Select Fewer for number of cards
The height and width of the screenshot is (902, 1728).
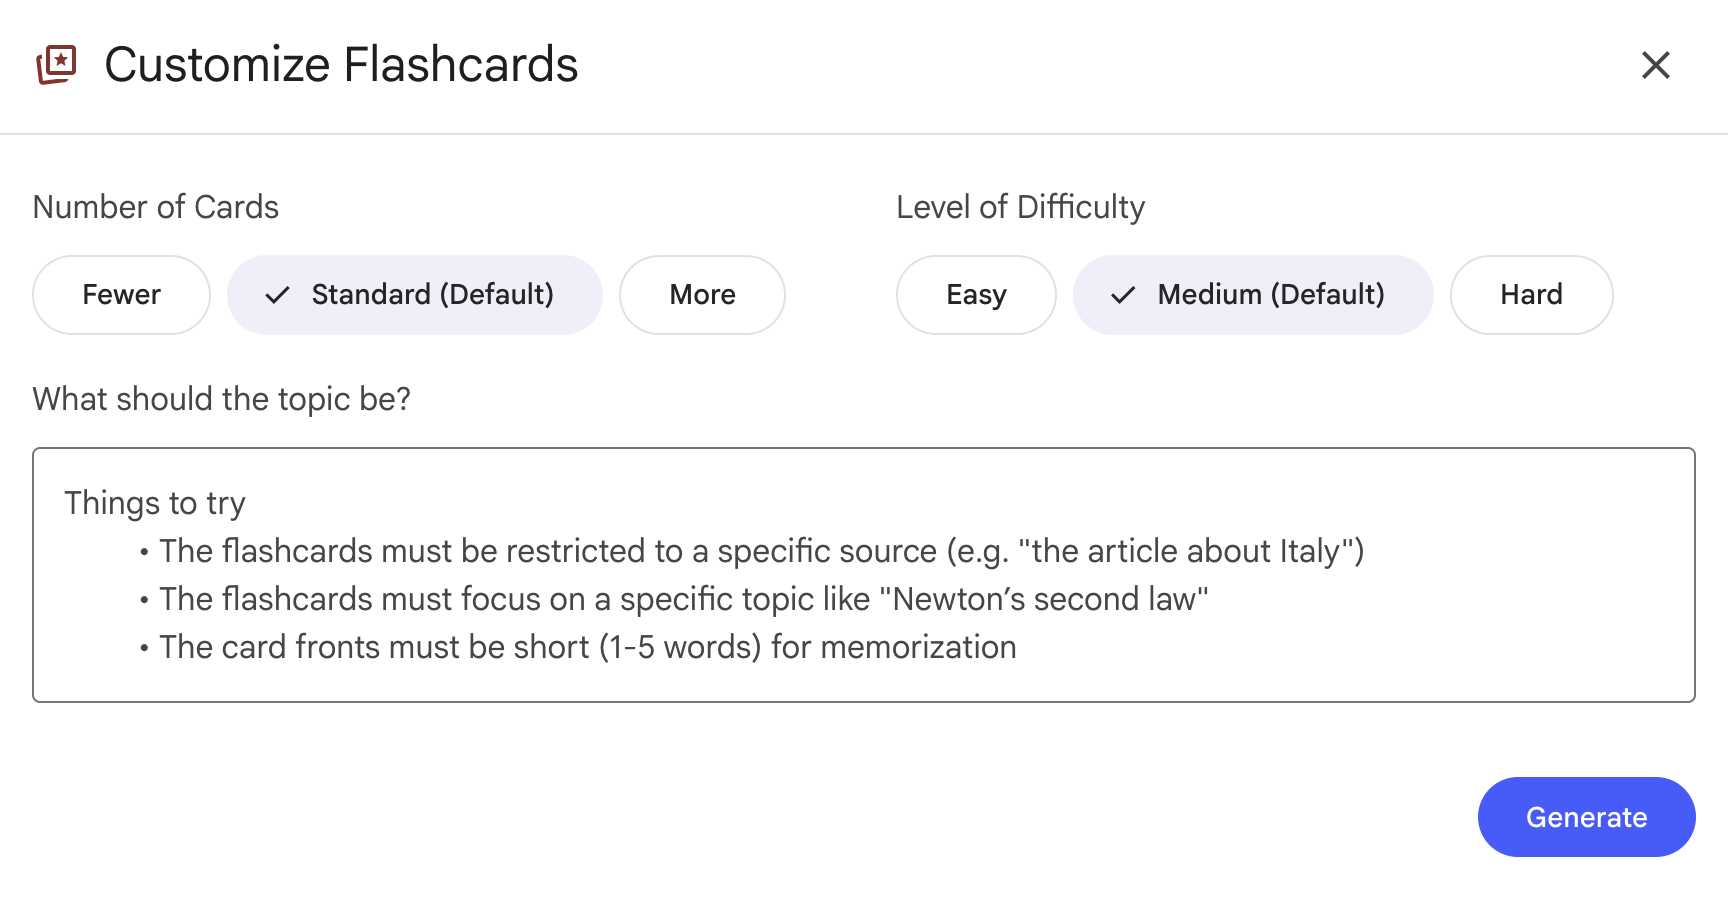coord(120,294)
